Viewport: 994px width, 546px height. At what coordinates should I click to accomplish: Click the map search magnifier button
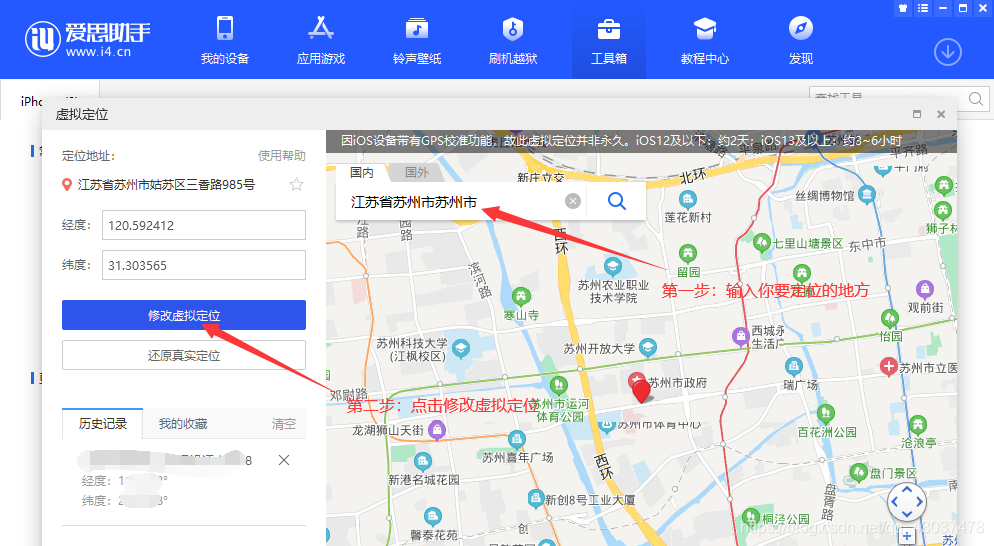click(x=617, y=201)
